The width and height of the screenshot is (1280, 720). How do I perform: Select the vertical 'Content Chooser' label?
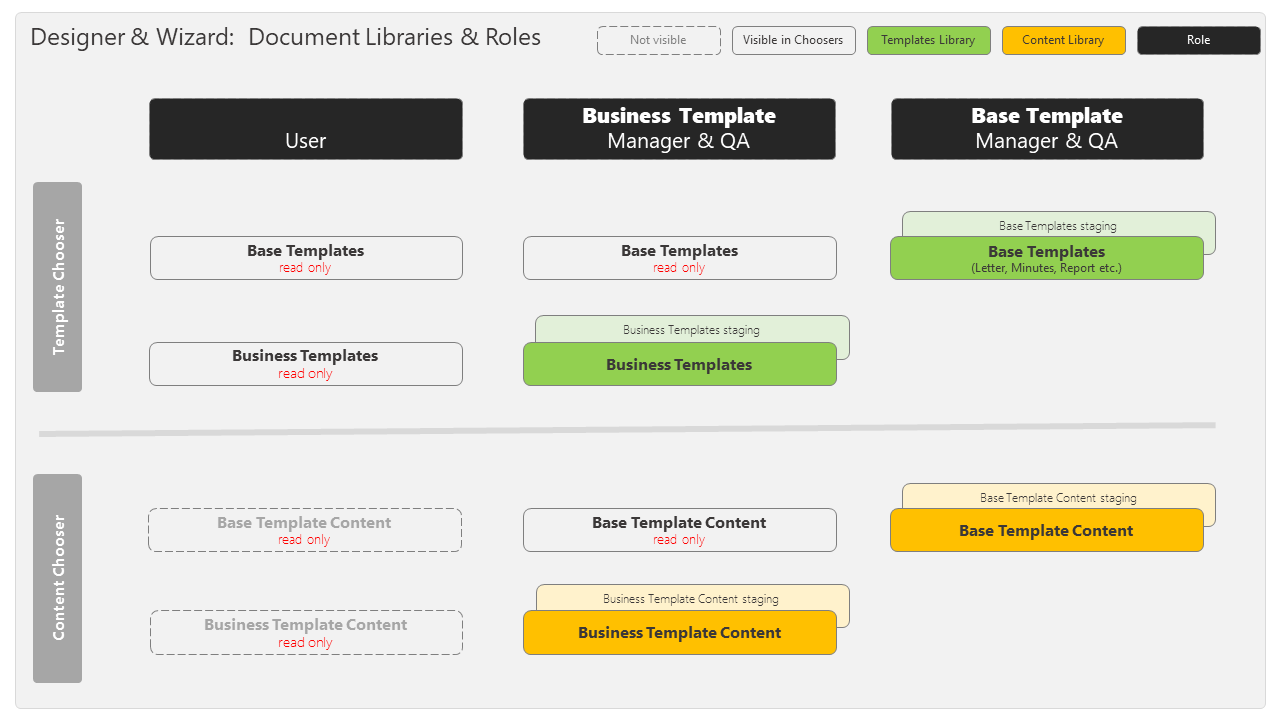tap(58, 578)
